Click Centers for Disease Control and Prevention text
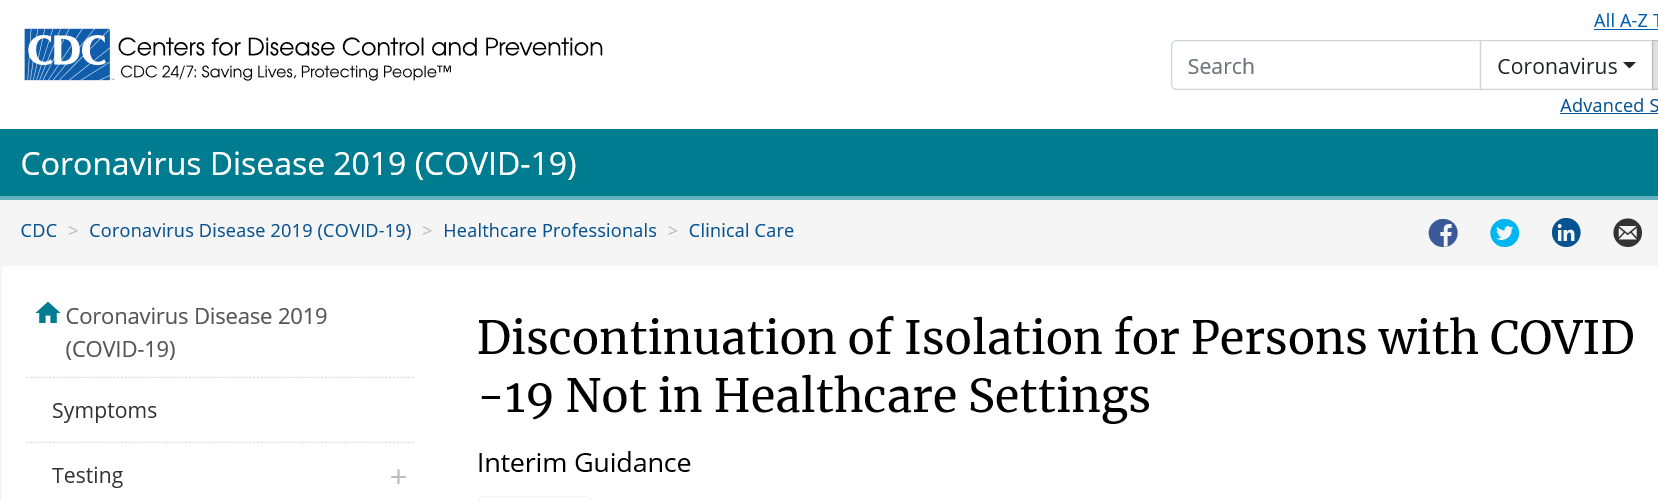This screenshot has width=1658, height=501. (x=360, y=47)
